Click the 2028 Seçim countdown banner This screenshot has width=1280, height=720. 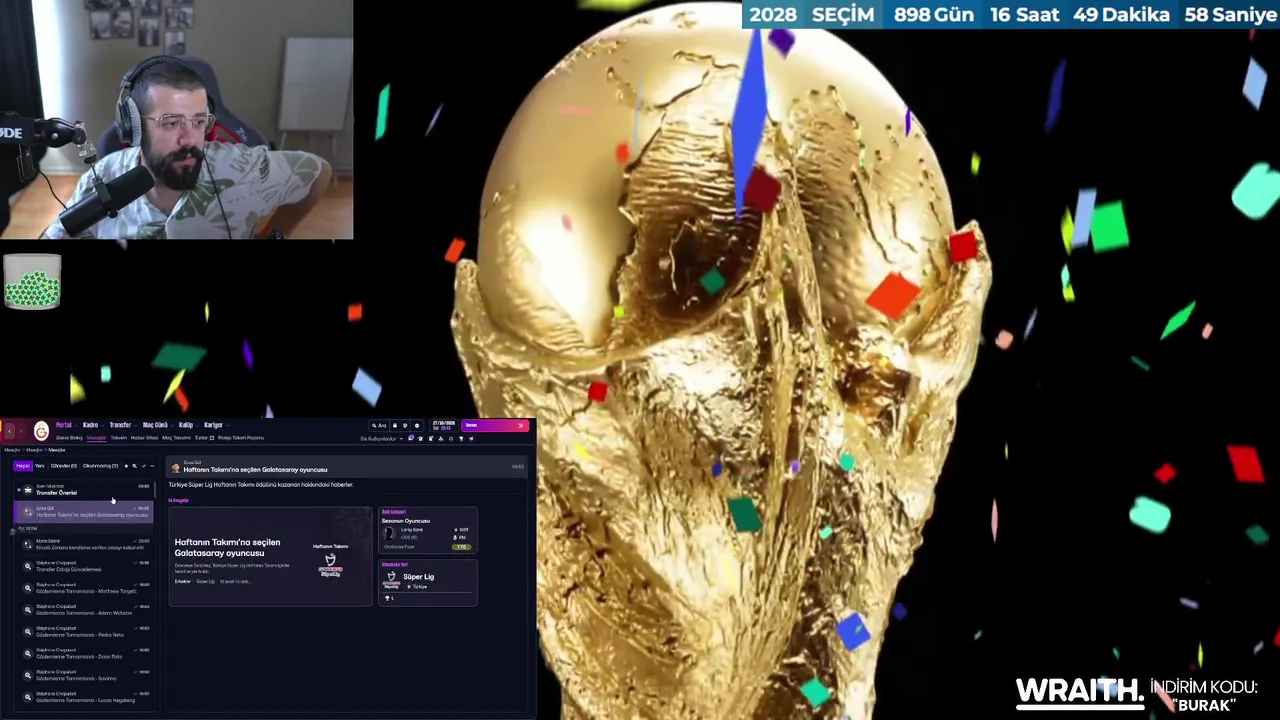pyautogui.click(x=1011, y=14)
